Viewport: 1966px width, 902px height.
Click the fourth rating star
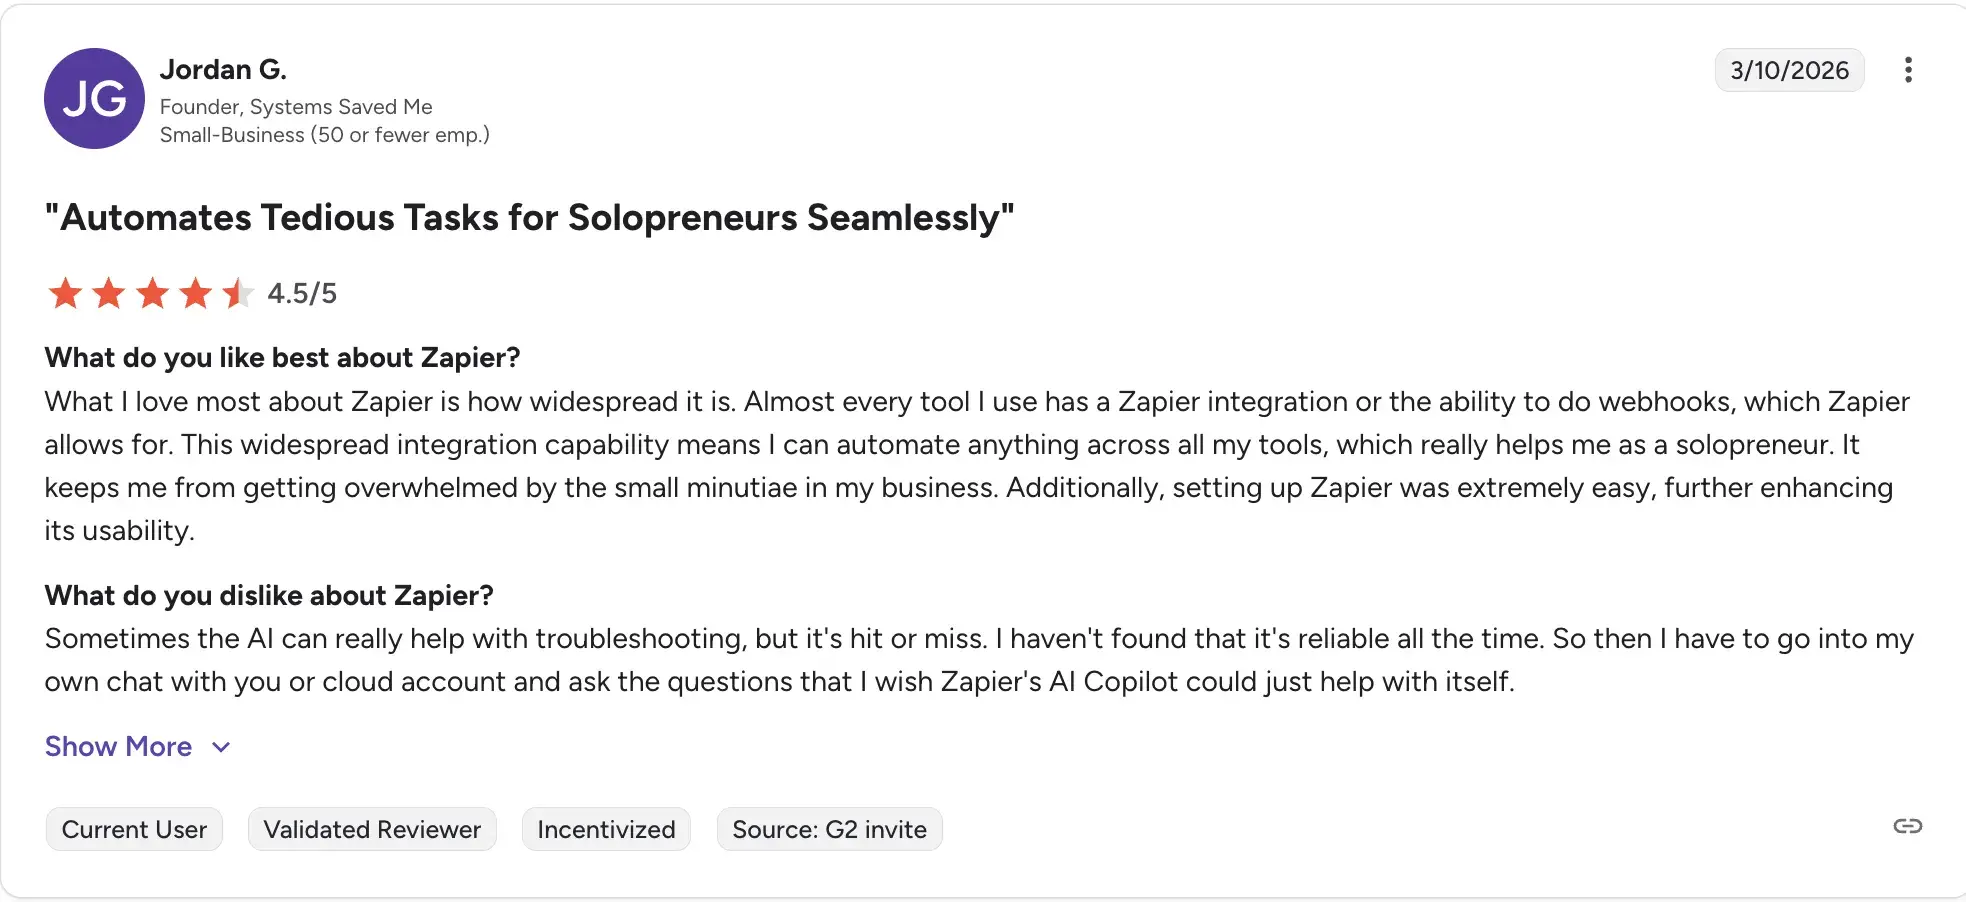[x=196, y=293]
